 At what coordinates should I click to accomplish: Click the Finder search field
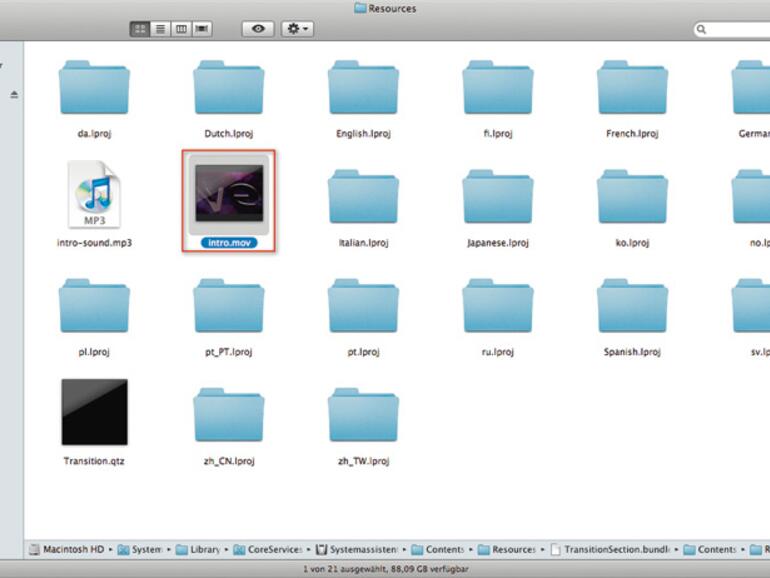pyautogui.click(x=732, y=29)
